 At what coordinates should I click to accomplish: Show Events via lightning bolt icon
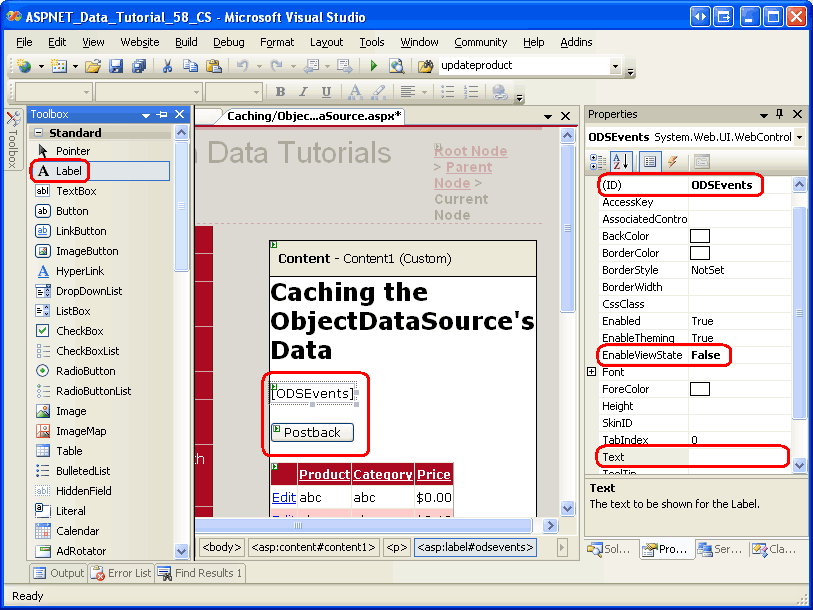pos(672,161)
